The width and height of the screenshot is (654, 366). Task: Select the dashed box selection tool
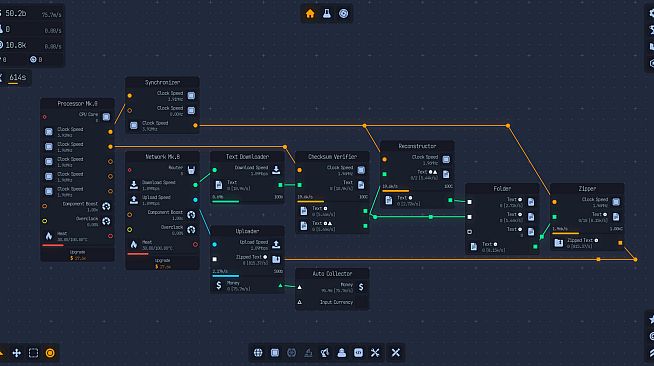pos(33,353)
